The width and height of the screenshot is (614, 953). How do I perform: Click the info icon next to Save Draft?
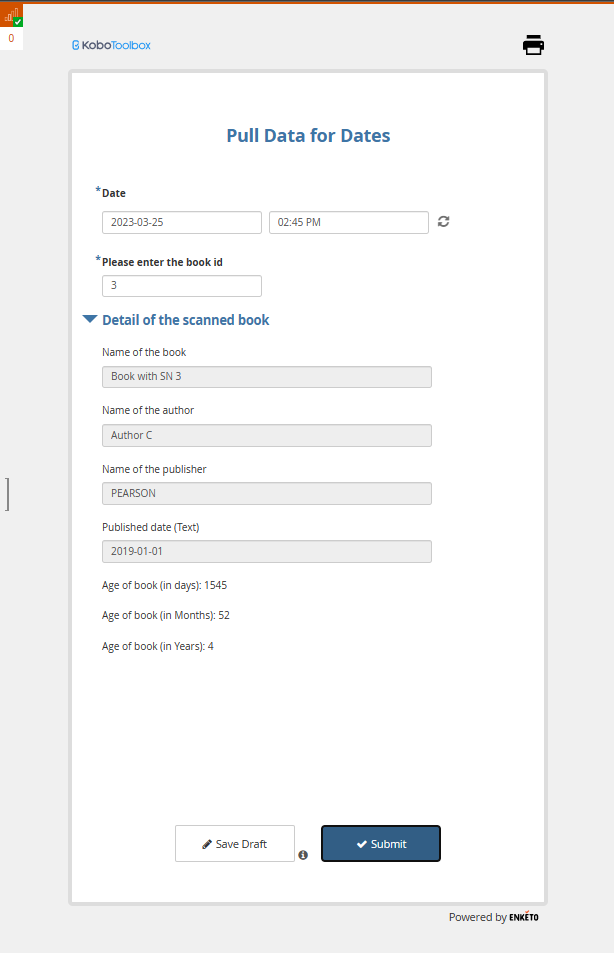click(302, 855)
